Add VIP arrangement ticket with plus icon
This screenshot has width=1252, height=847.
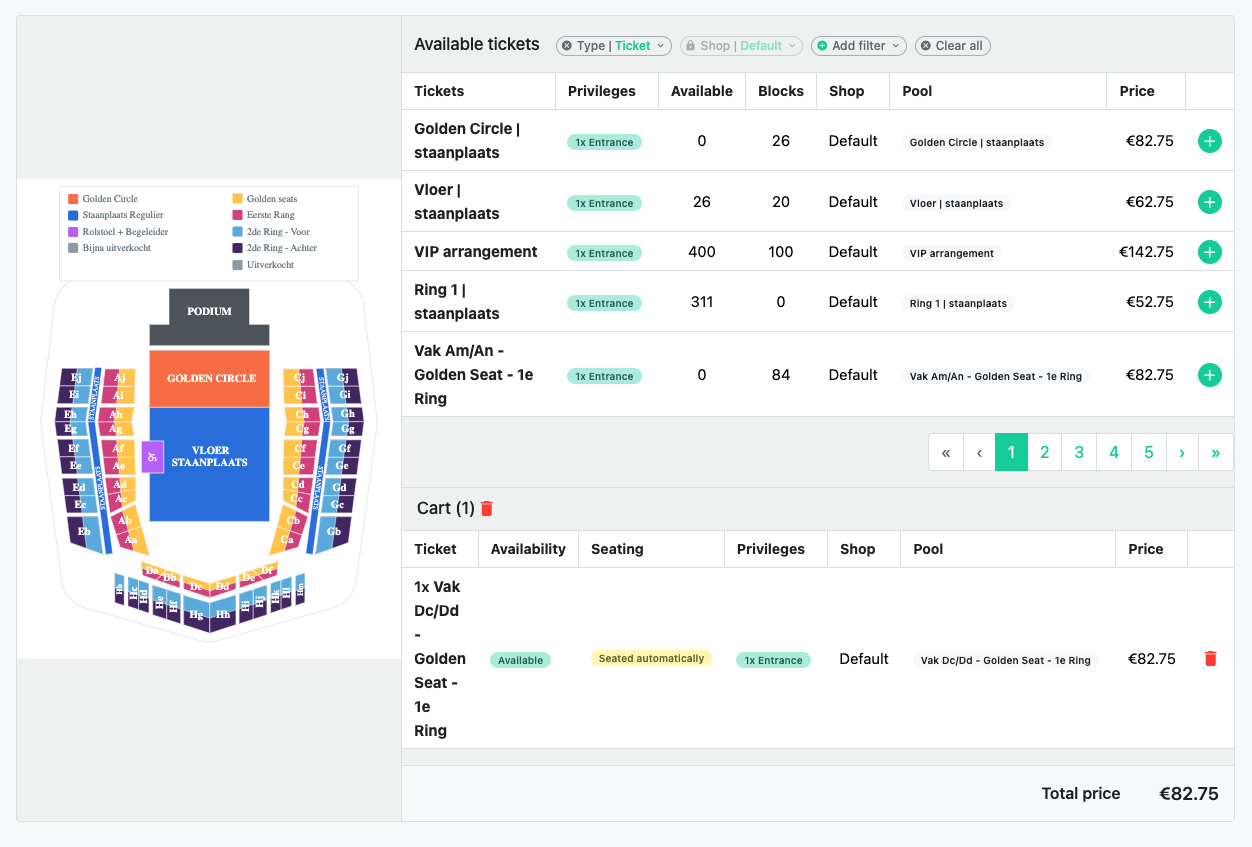point(1209,252)
